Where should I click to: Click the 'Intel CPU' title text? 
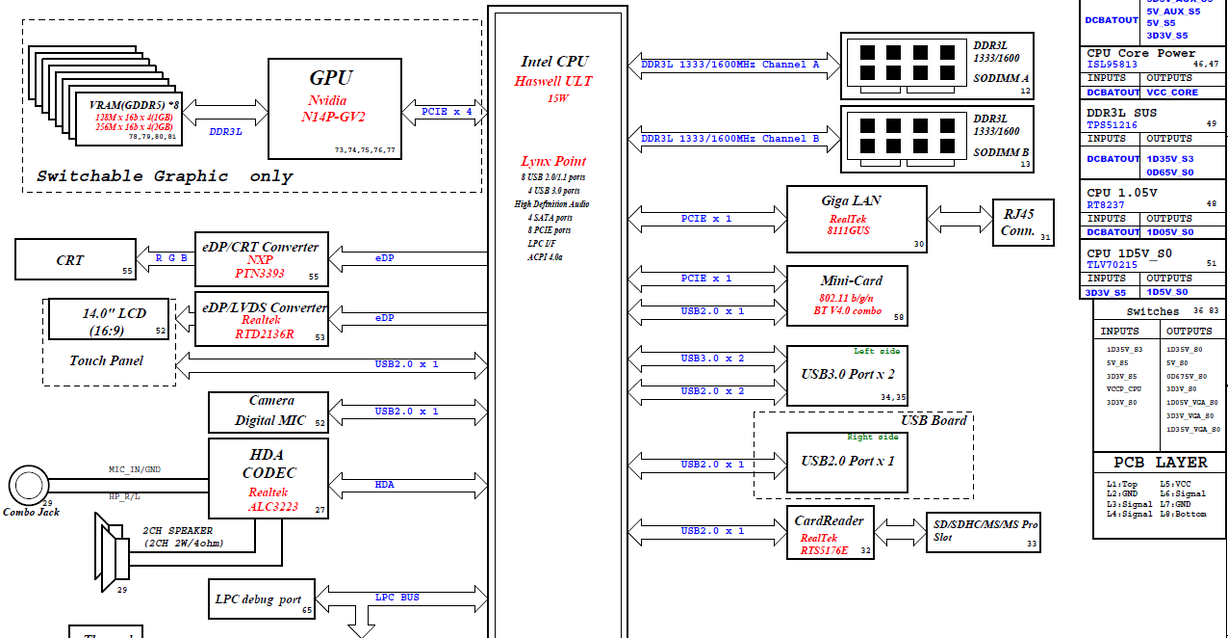554,62
